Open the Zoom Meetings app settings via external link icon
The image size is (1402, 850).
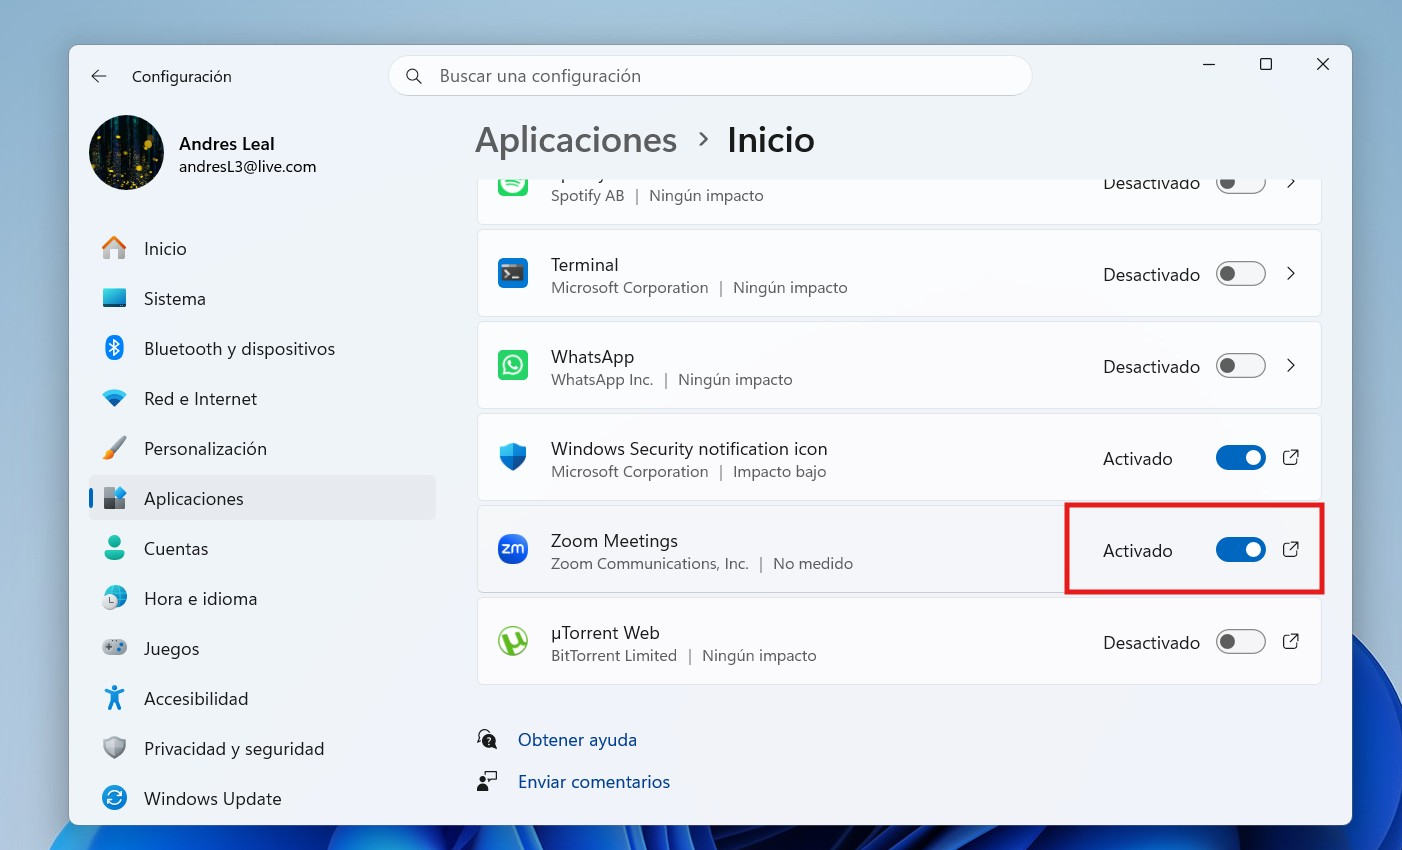tap(1290, 549)
